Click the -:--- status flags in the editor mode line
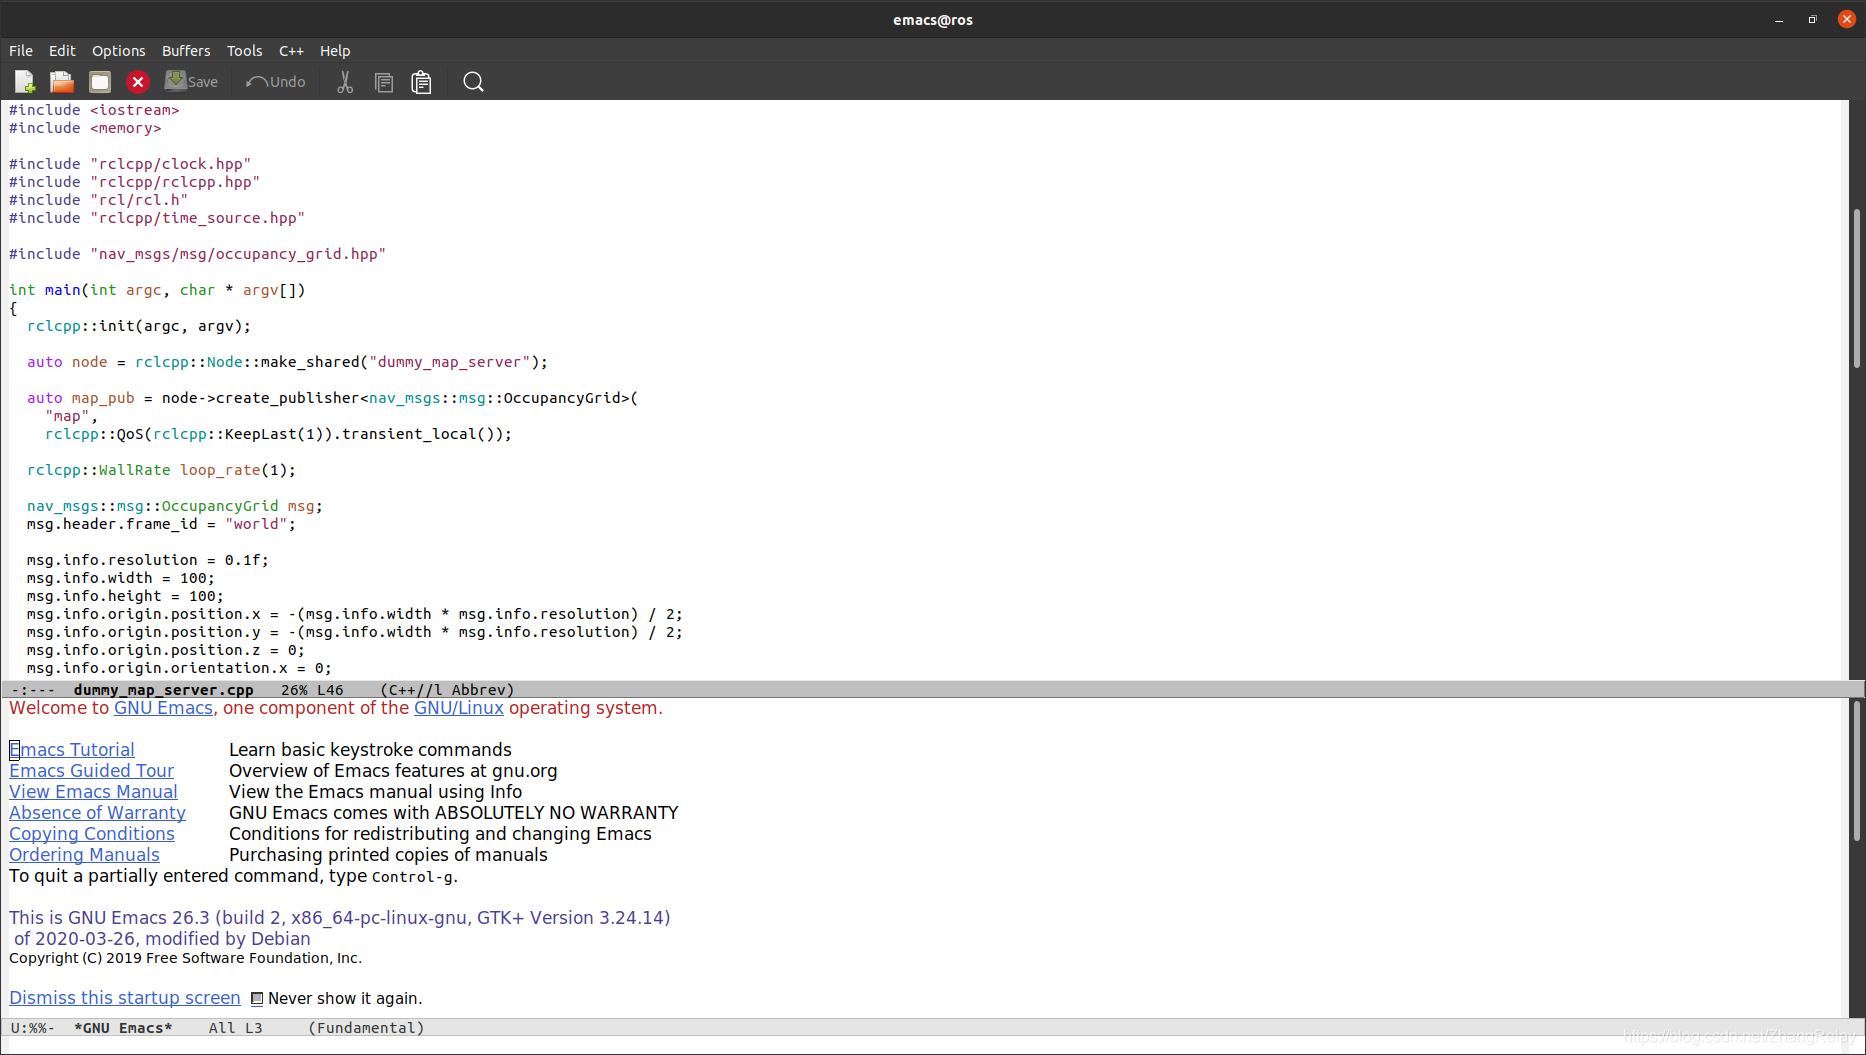 (x=33, y=690)
